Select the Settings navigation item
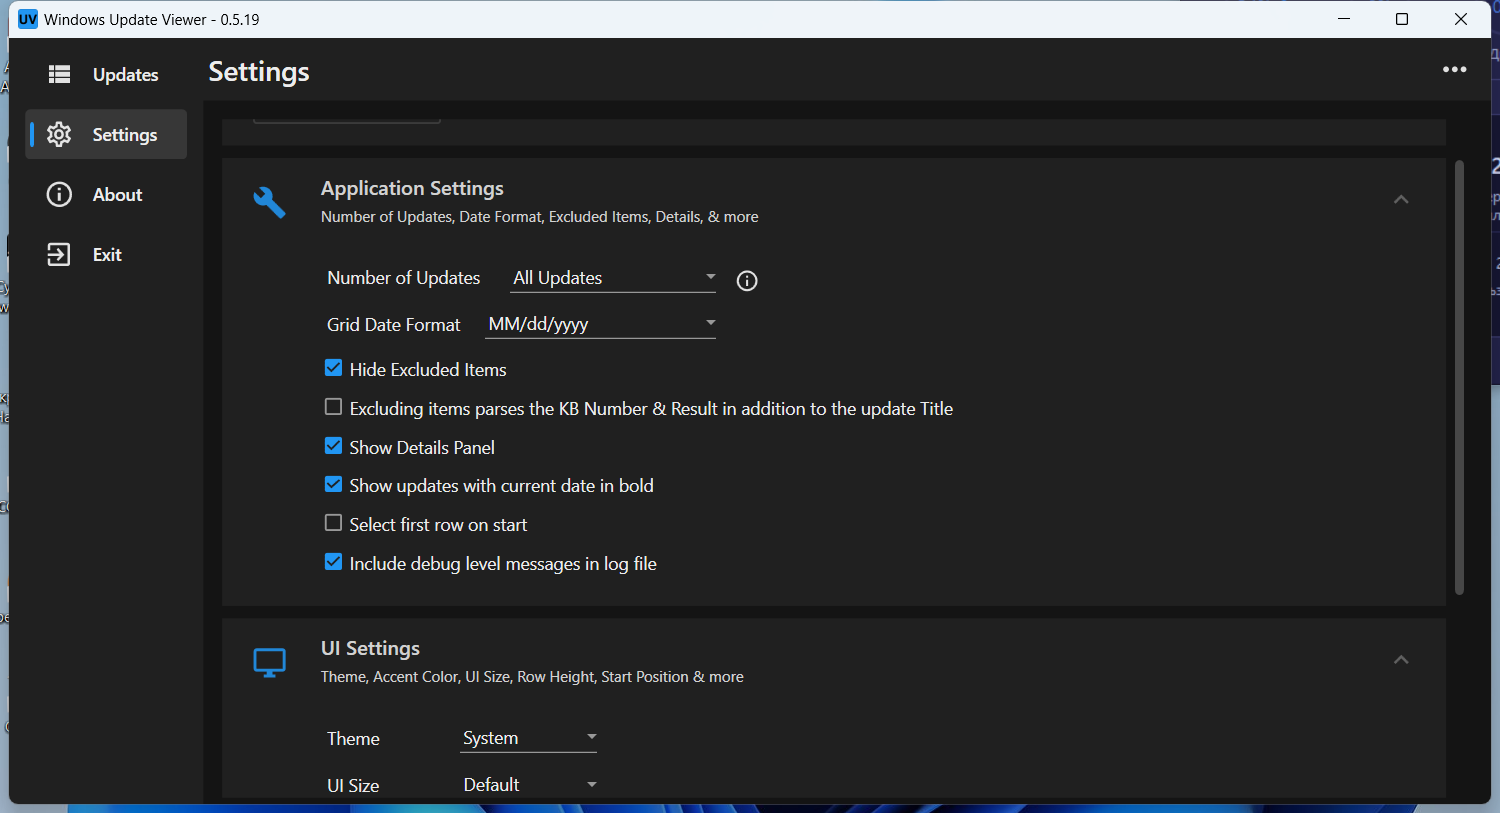Image resolution: width=1500 pixels, height=813 pixels. pyautogui.click(x=106, y=134)
